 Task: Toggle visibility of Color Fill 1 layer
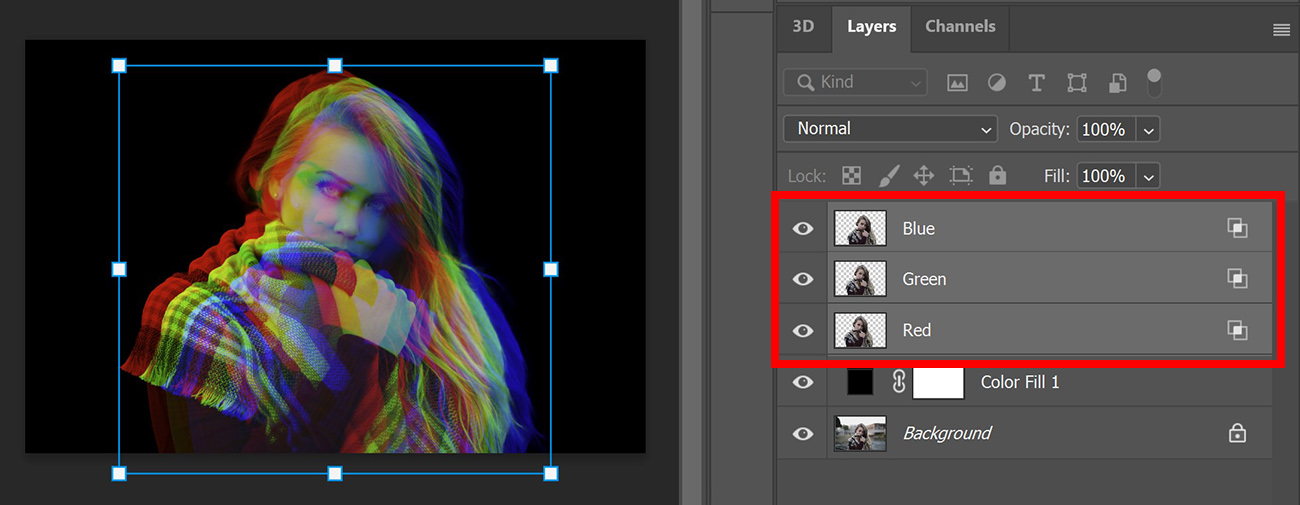803,382
